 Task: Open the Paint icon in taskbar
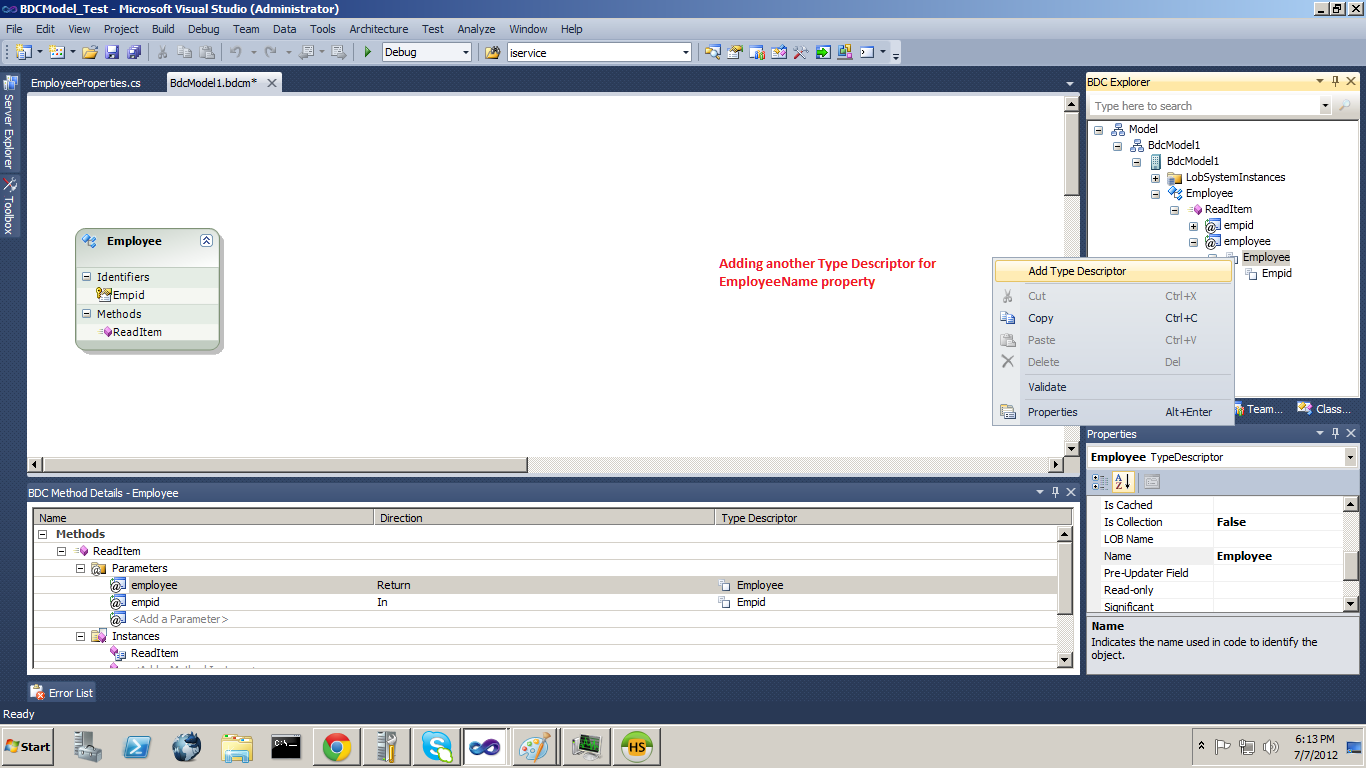tap(536, 746)
